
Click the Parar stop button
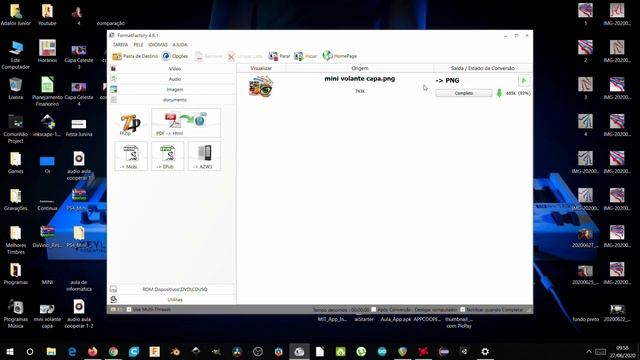tap(280, 56)
